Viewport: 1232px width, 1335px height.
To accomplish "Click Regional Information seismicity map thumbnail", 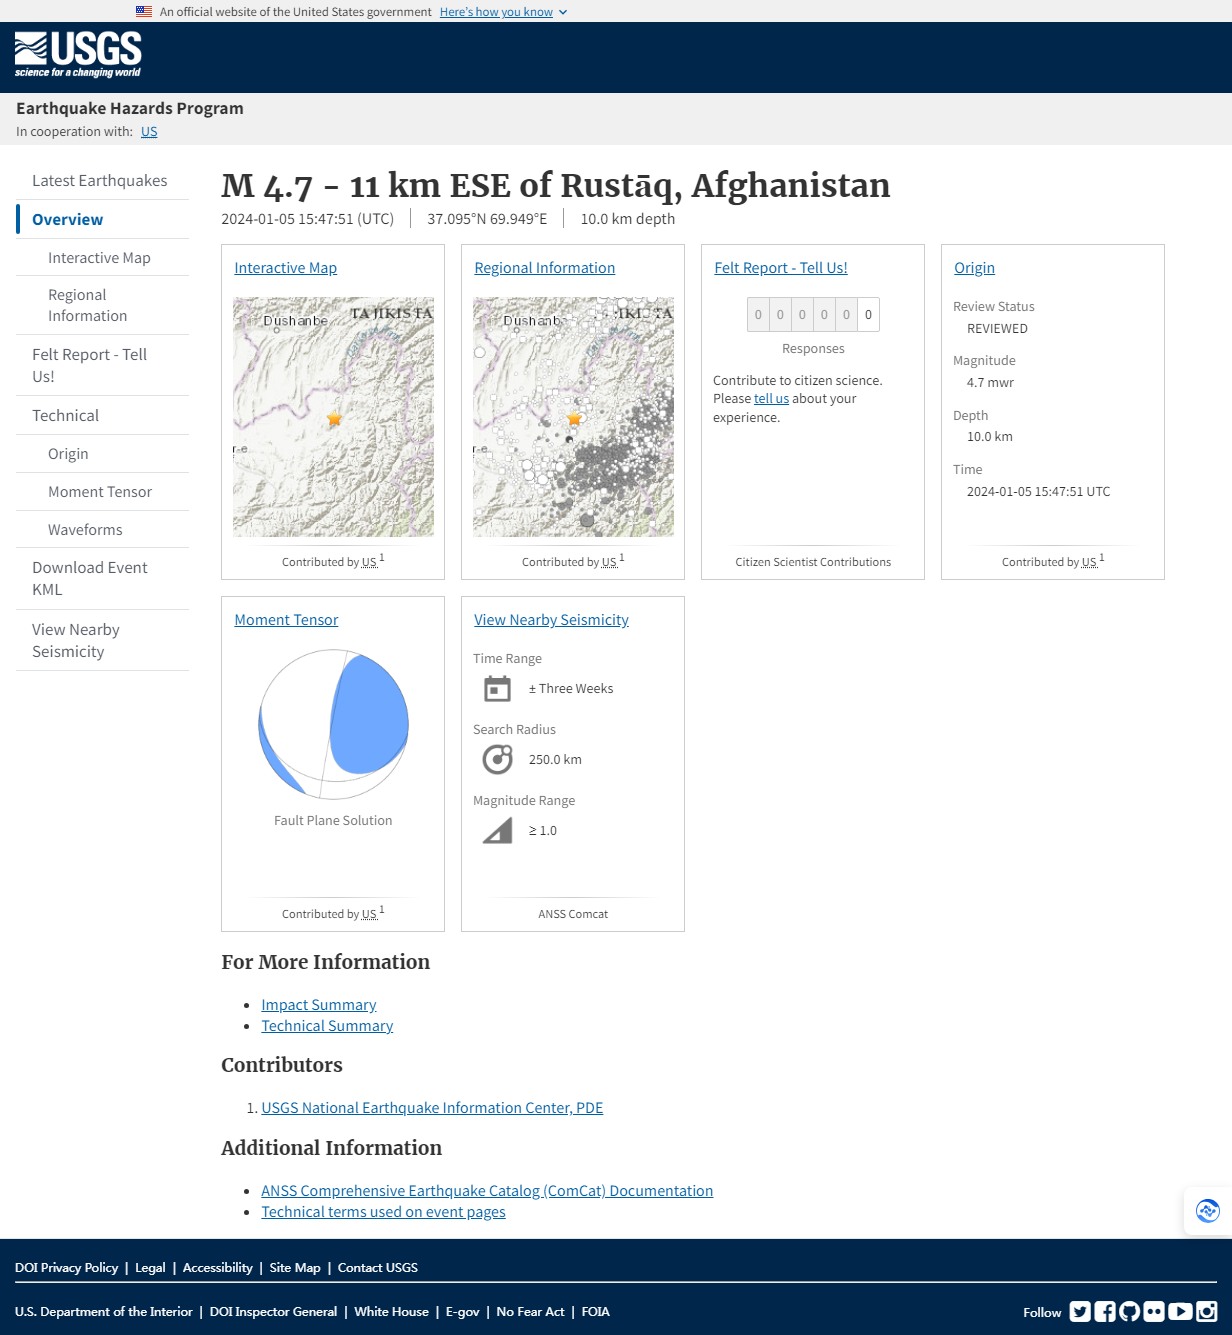I will tap(573, 417).
